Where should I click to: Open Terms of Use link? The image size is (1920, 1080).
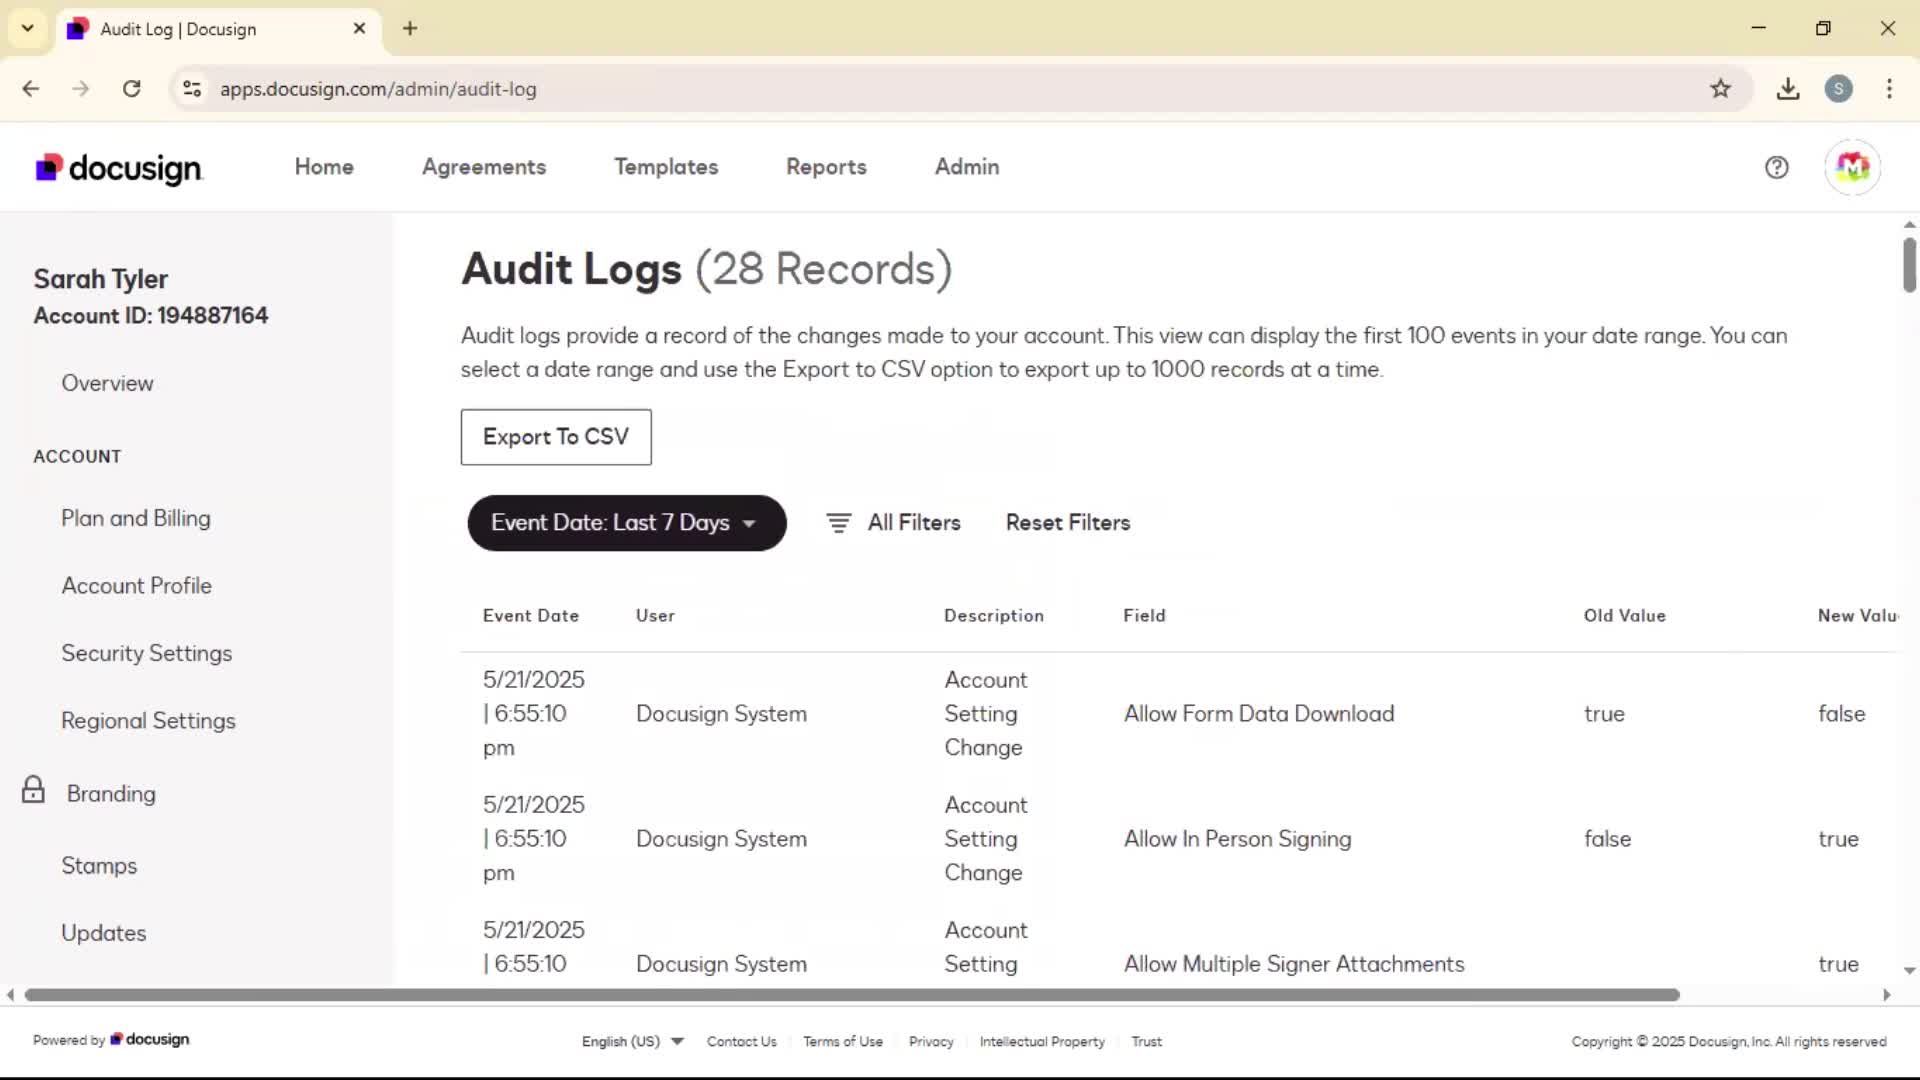click(842, 1041)
